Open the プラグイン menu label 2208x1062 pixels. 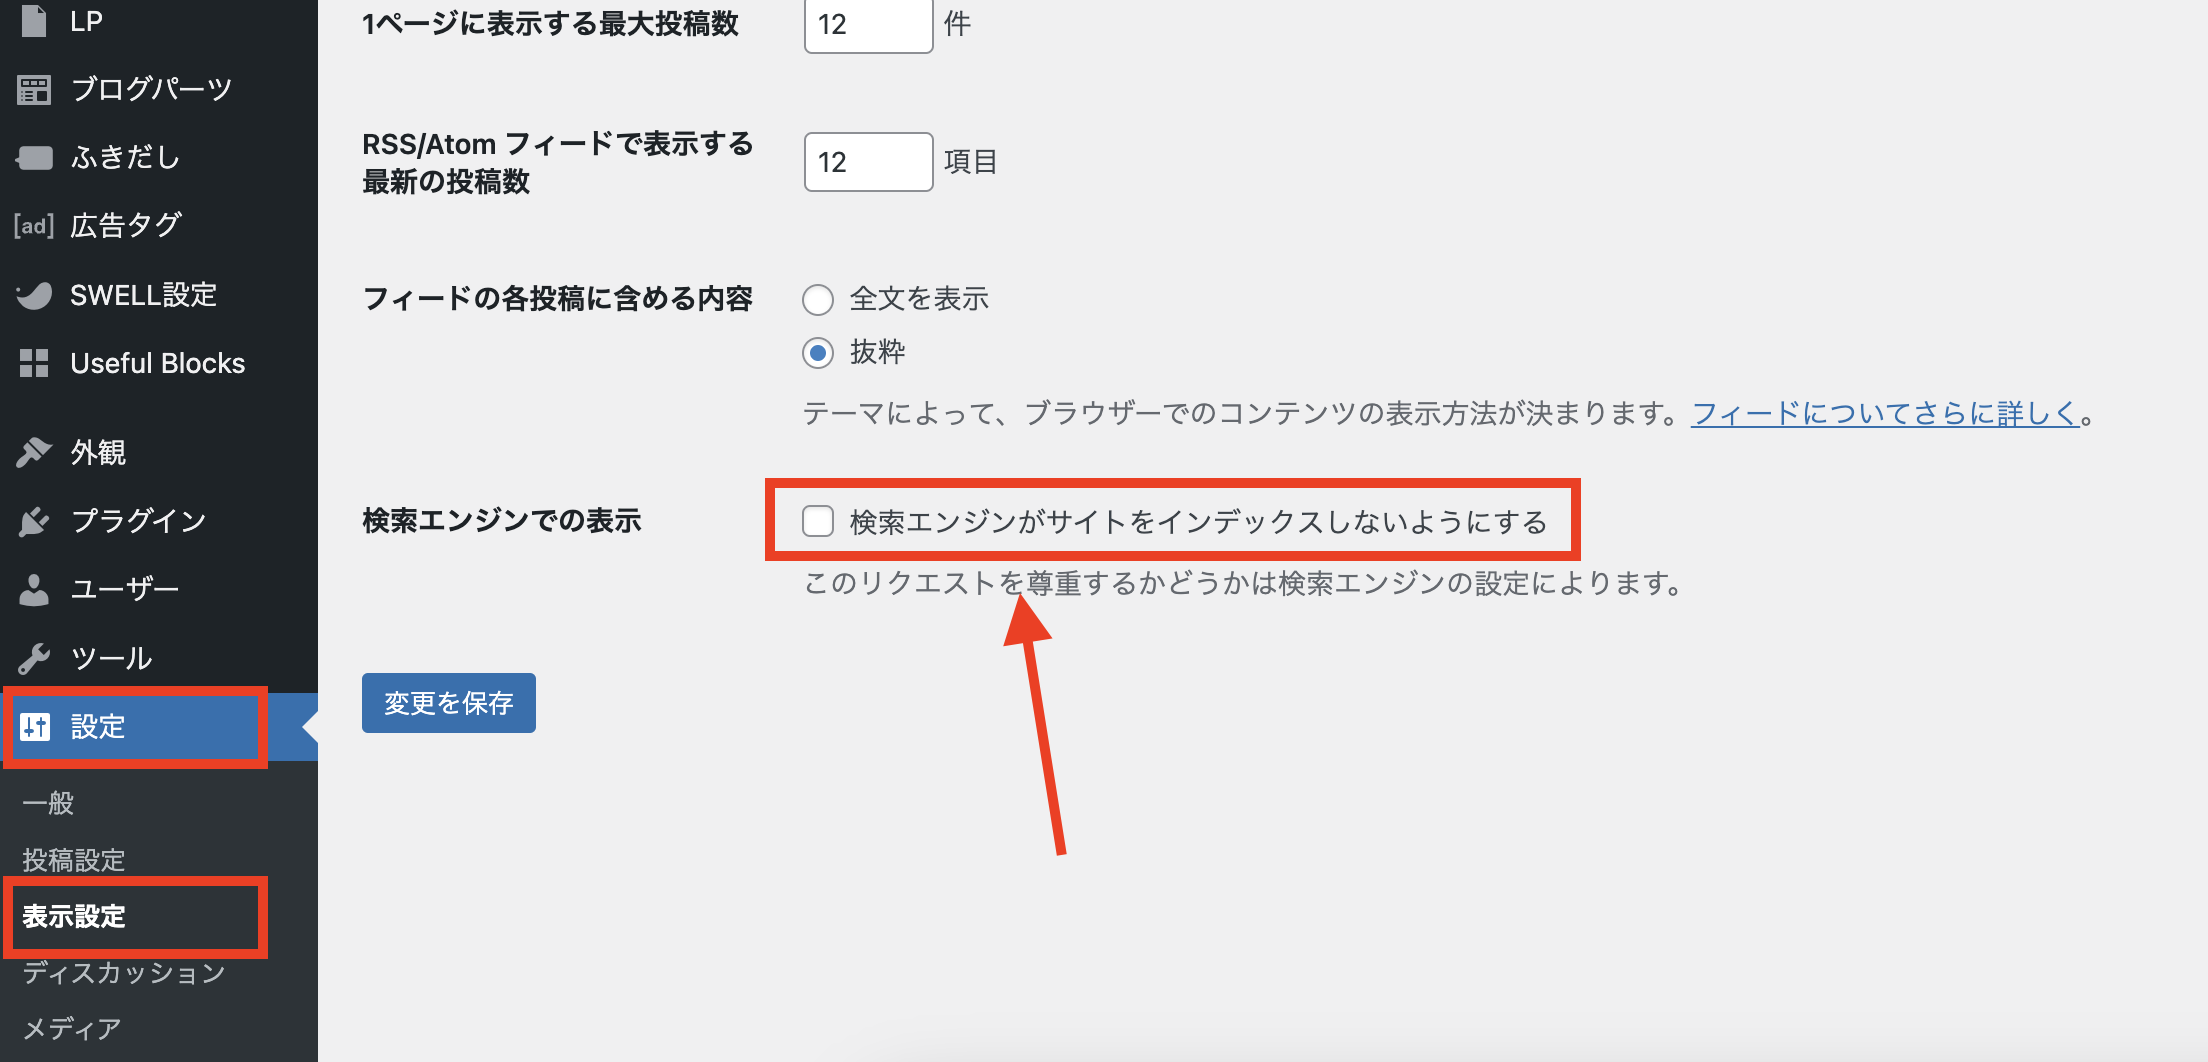point(138,521)
